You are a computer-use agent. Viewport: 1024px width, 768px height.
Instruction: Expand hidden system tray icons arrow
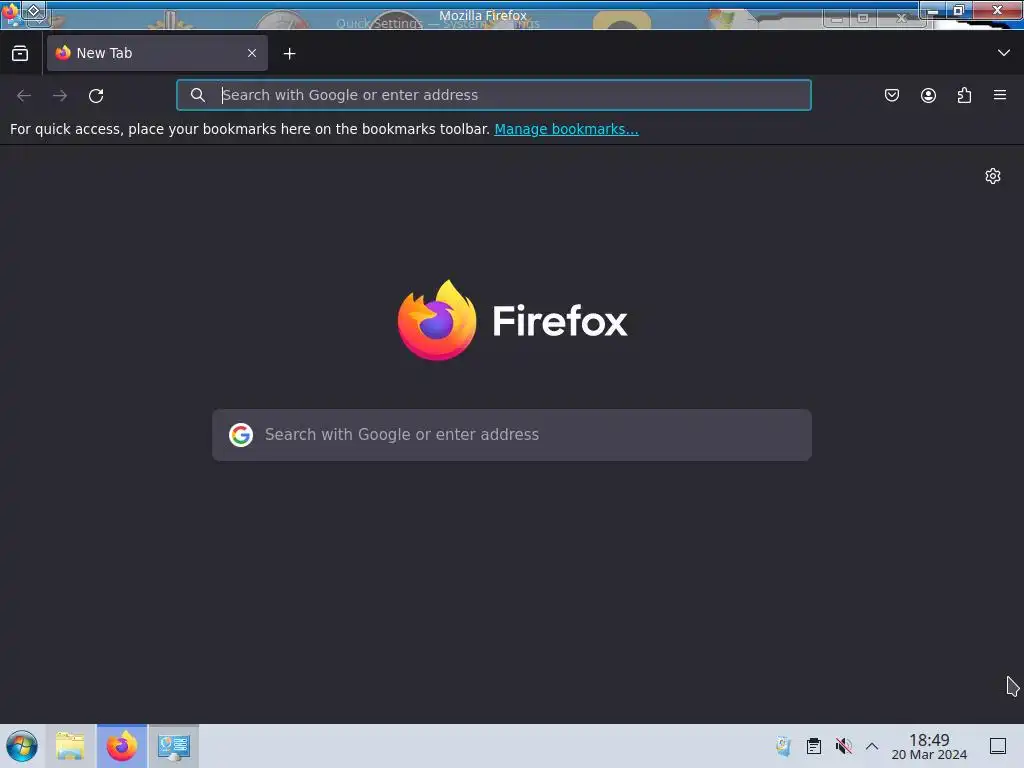click(x=872, y=746)
